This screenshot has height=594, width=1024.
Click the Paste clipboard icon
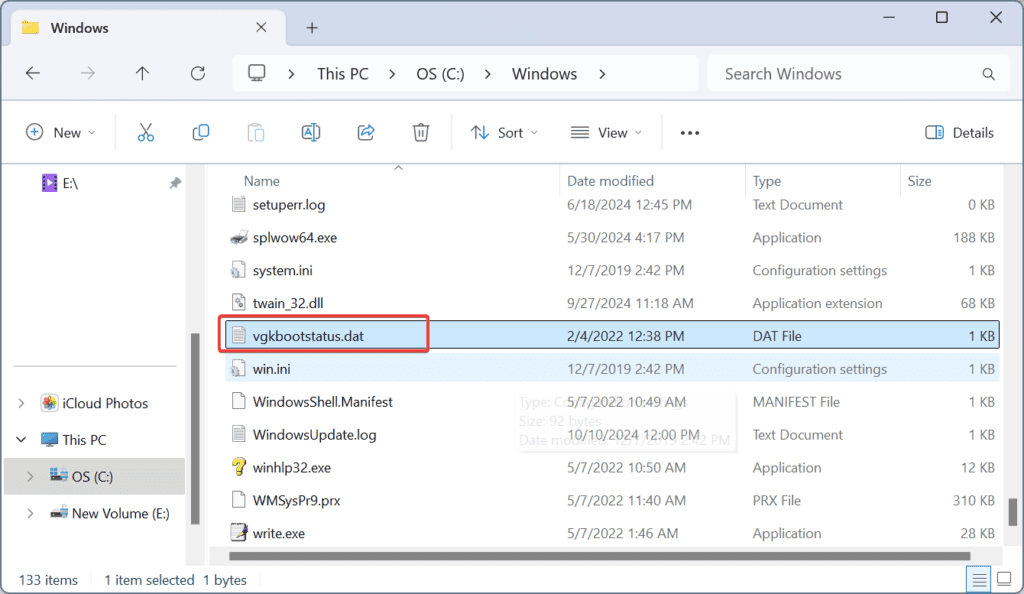pyautogui.click(x=255, y=133)
